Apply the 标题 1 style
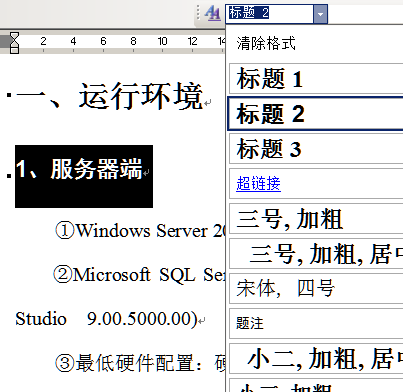This screenshot has width=403, height=392. tap(316, 79)
